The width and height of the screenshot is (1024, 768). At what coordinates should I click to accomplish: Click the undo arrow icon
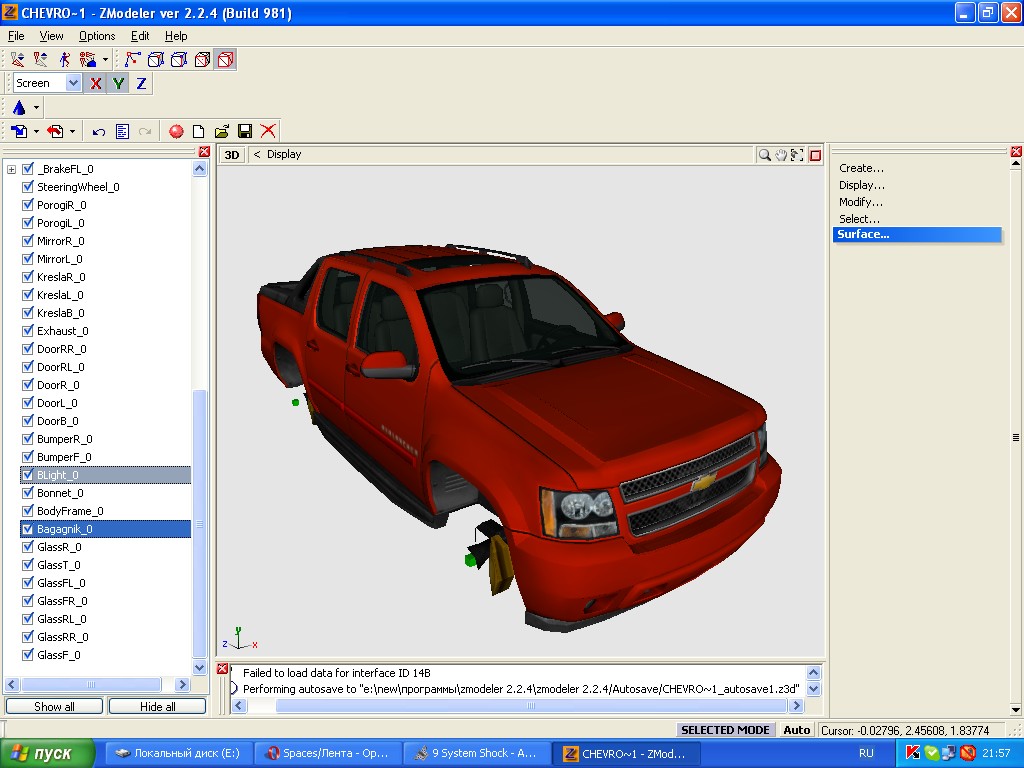click(x=99, y=131)
